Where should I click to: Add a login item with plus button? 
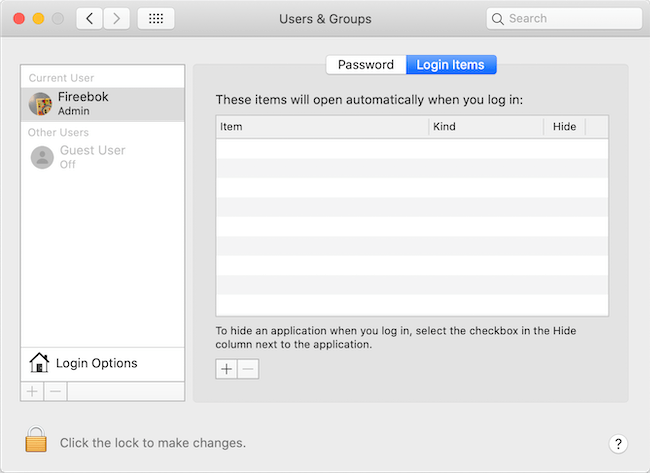click(226, 369)
